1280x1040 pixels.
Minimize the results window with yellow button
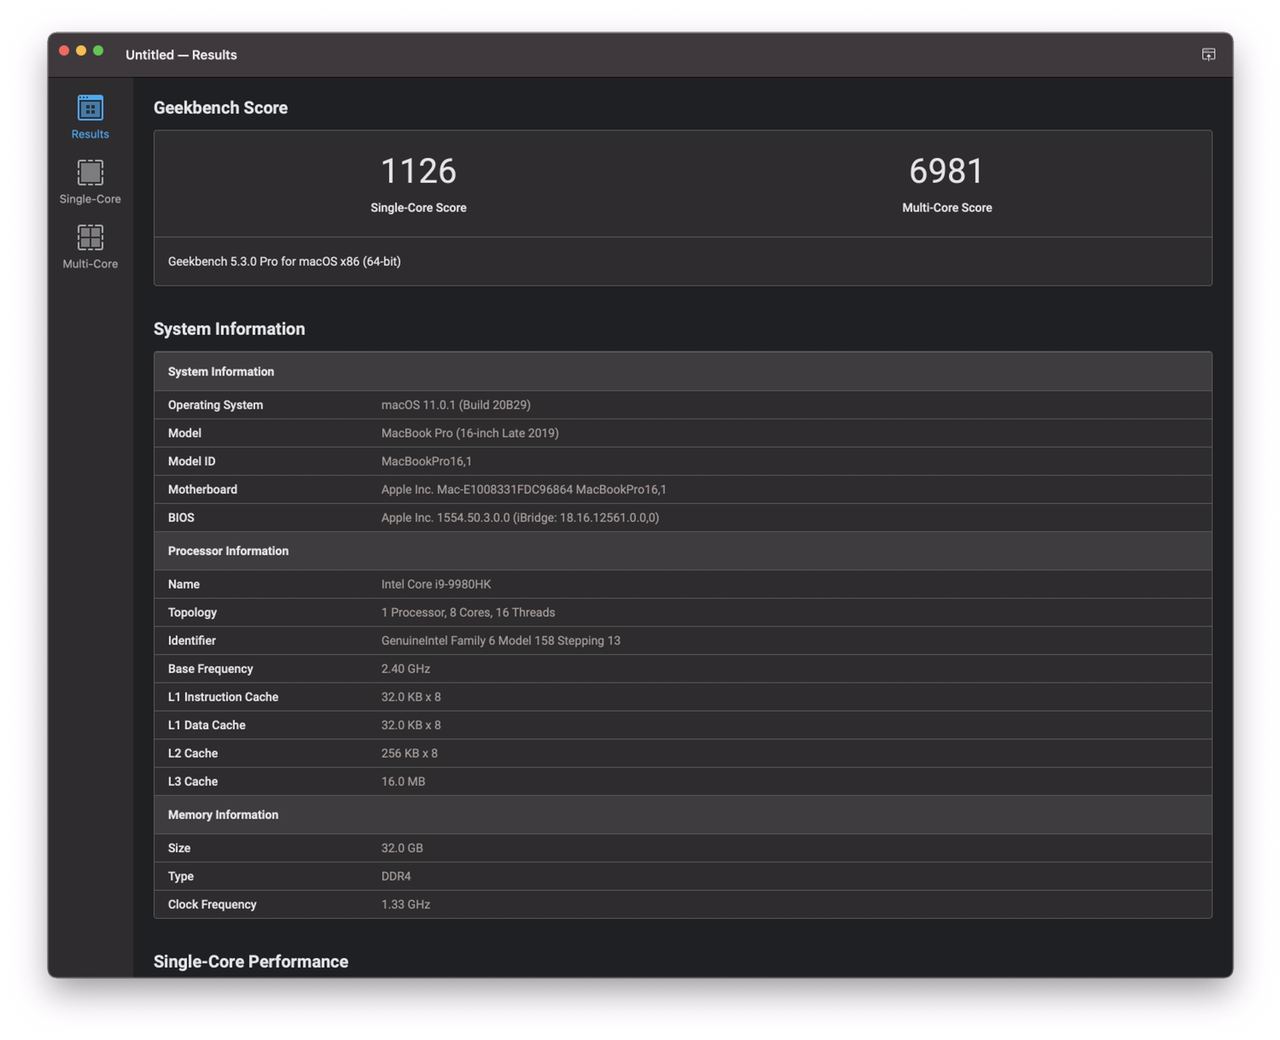(81, 51)
